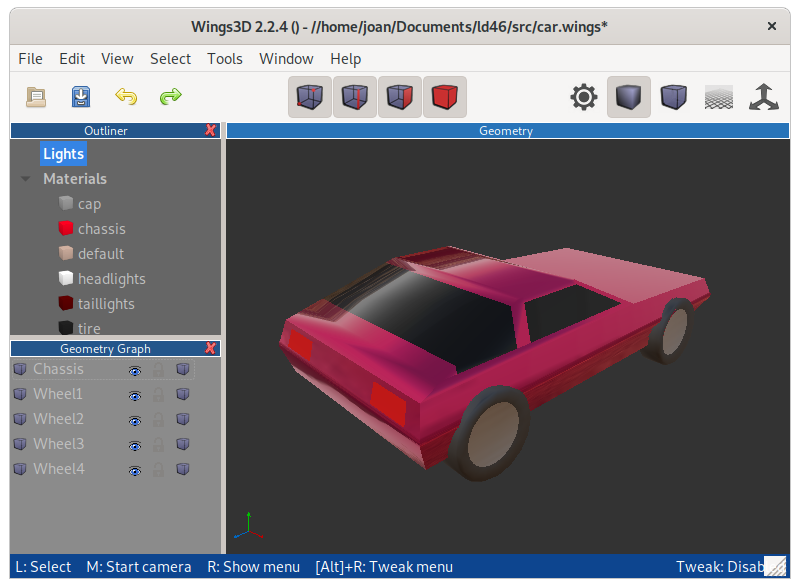
Task: Toggle lock on Wheel1 object
Action: tap(159, 395)
